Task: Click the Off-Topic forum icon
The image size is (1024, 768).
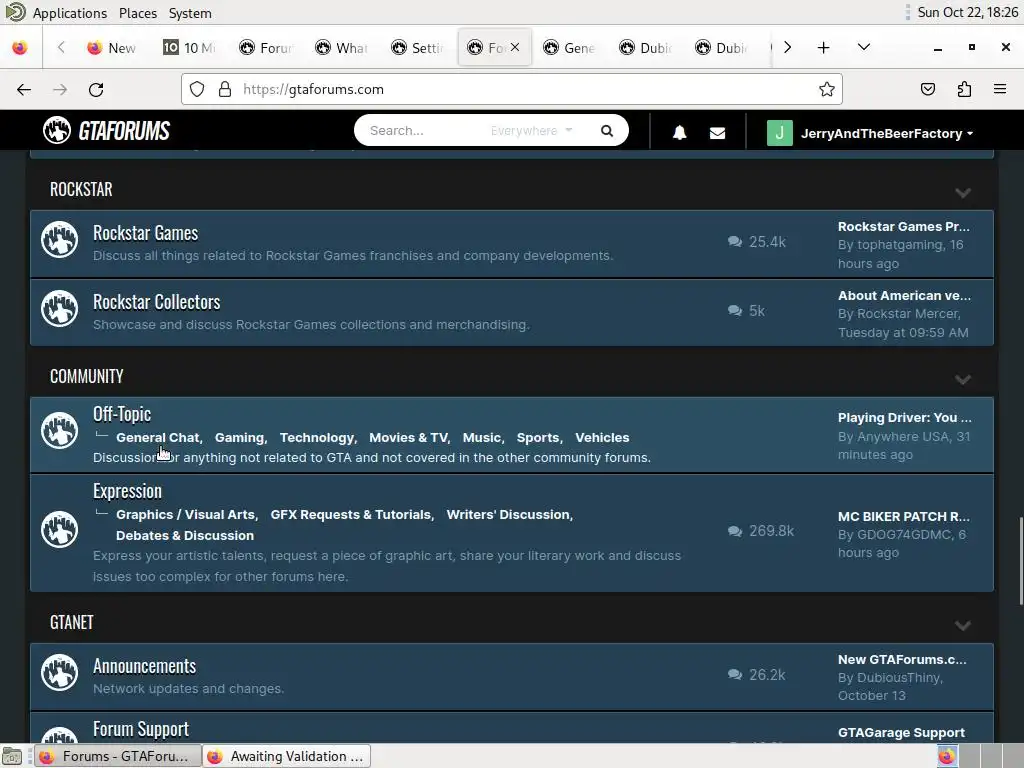Action: pyautogui.click(x=59, y=430)
